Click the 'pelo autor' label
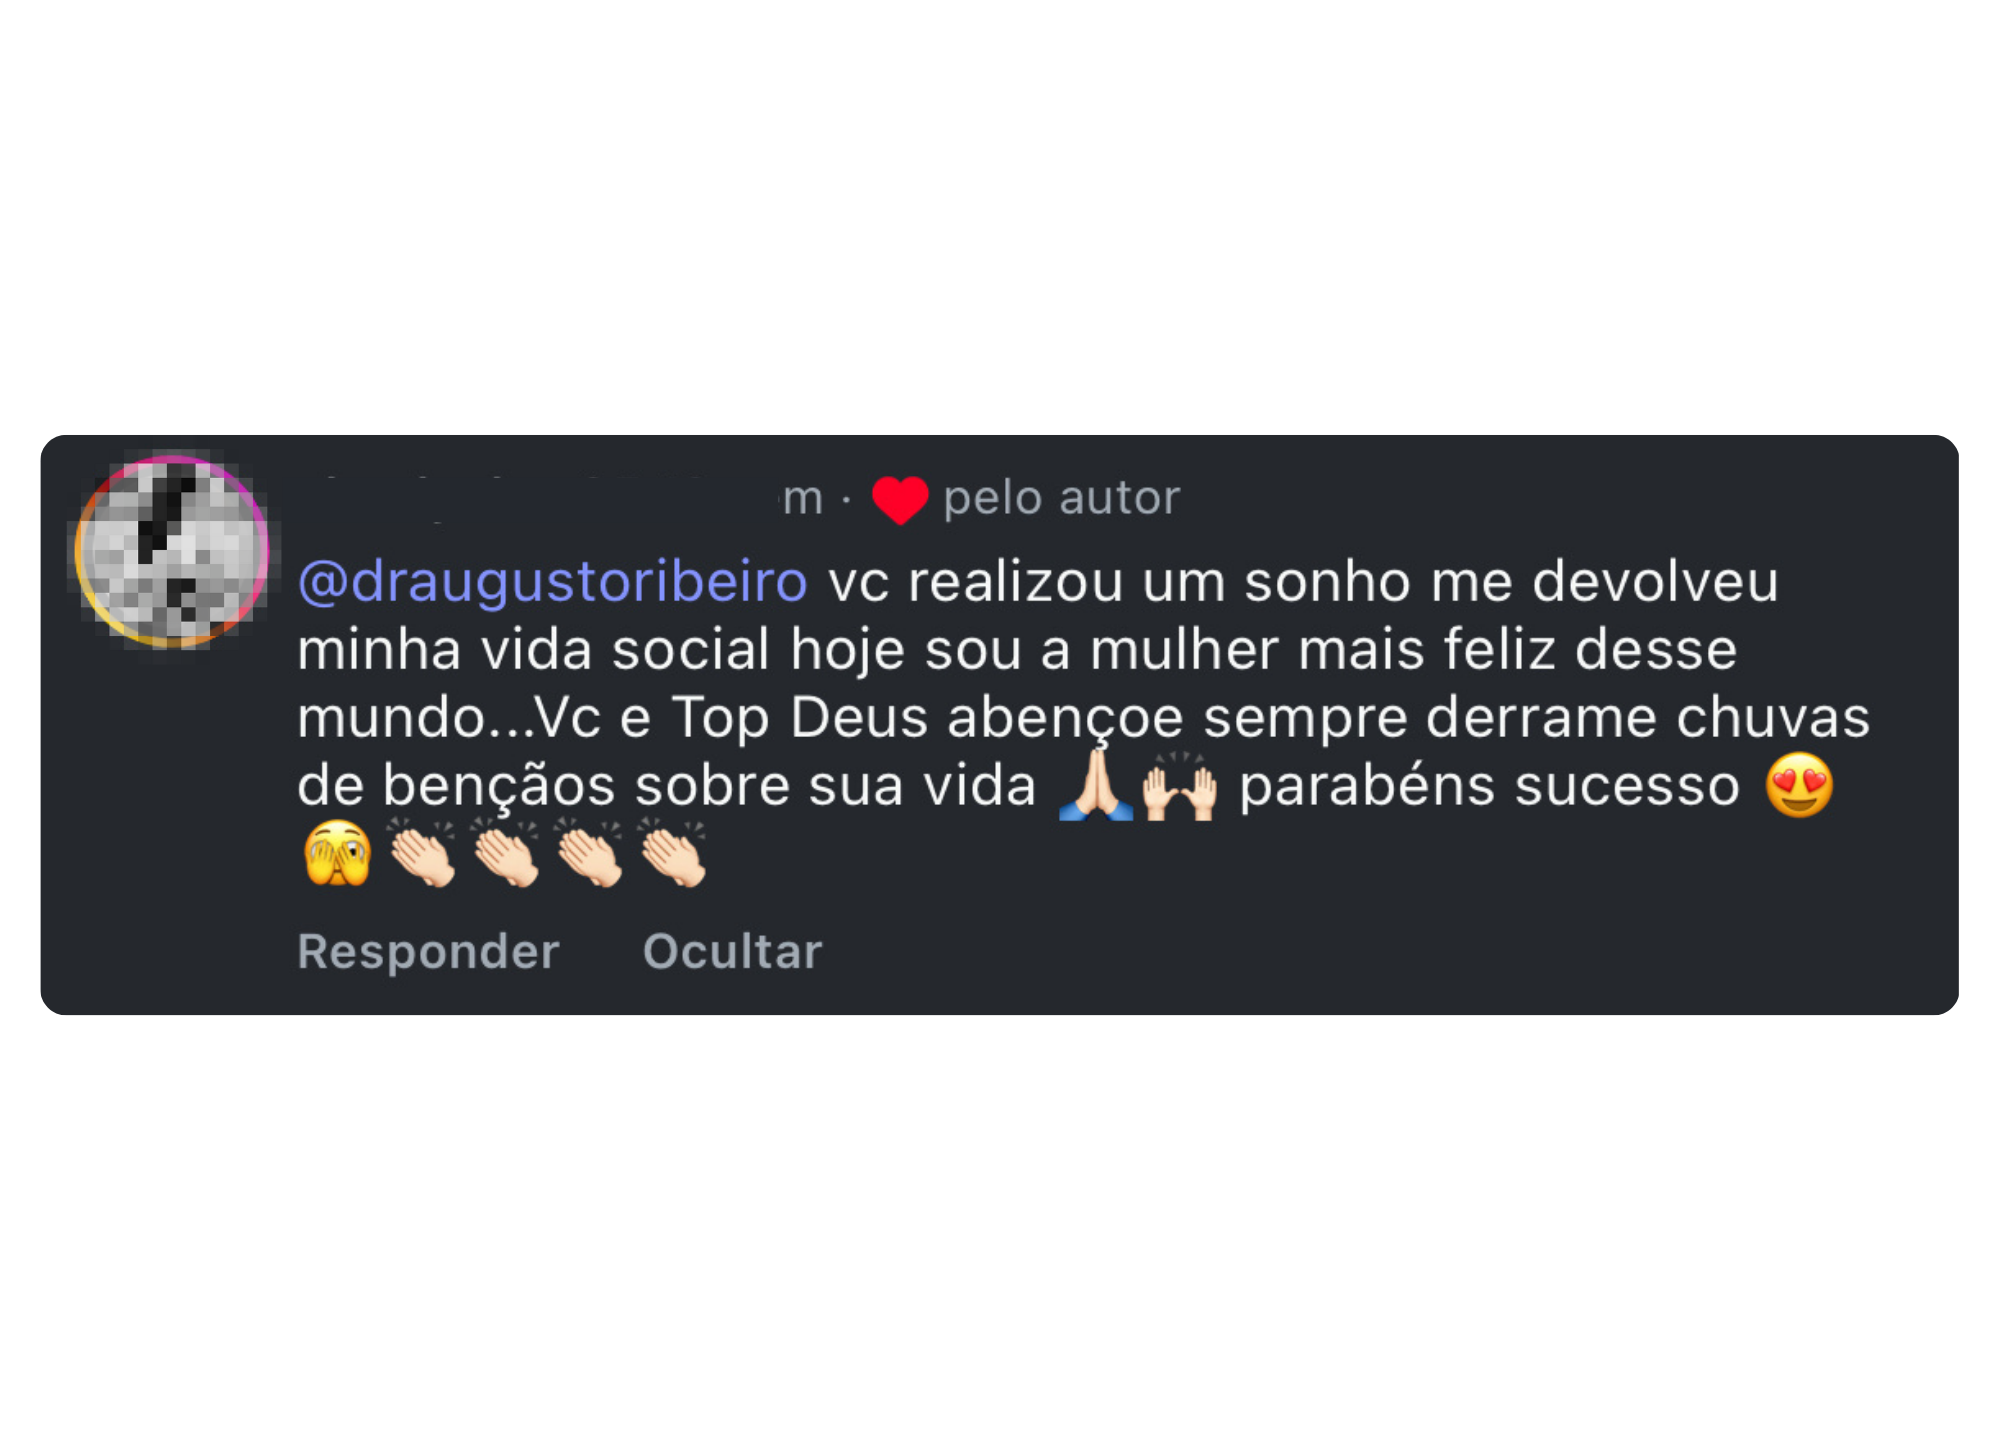2000x1448 pixels. (x=1062, y=498)
